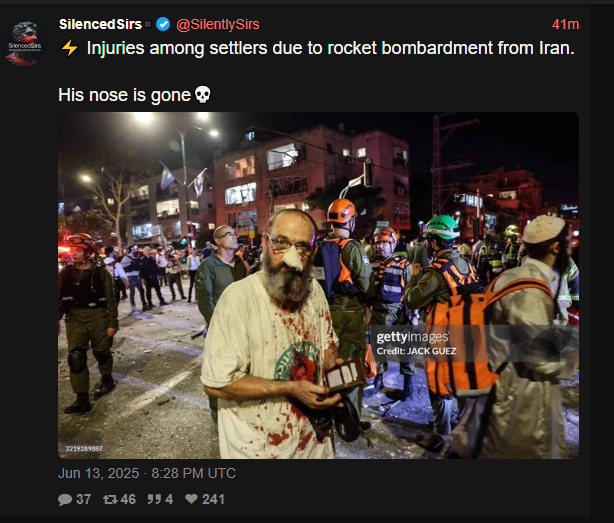Click the quote marks icon
The width and height of the screenshot is (614, 523).
(155, 499)
